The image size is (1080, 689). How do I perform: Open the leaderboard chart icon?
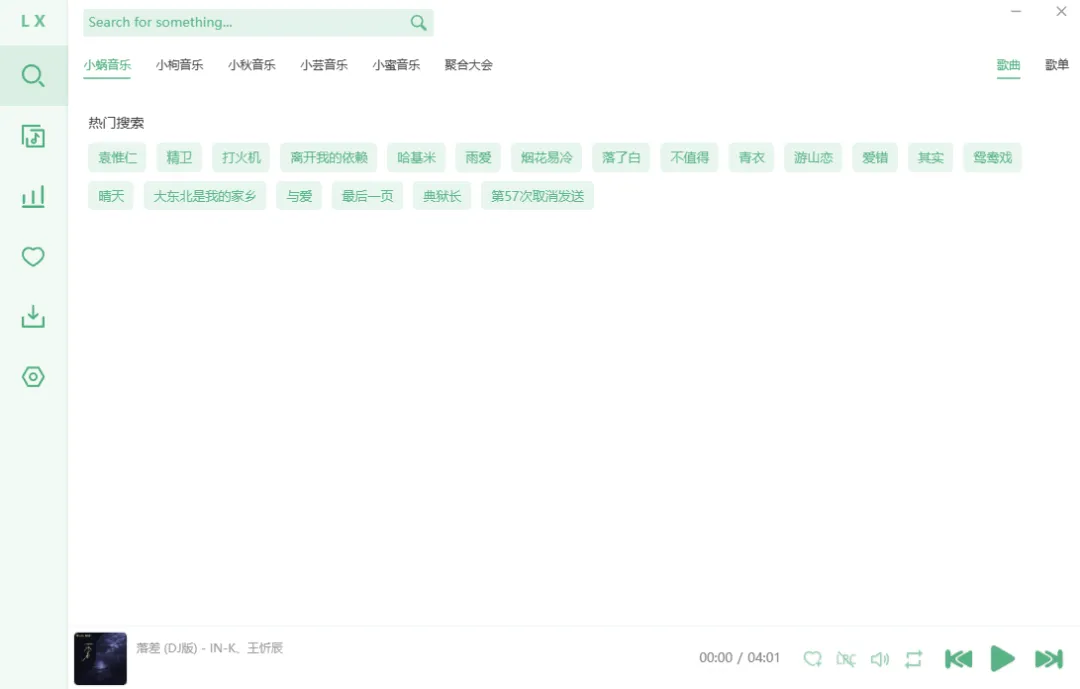pyautogui.click(x=33, y=196)
